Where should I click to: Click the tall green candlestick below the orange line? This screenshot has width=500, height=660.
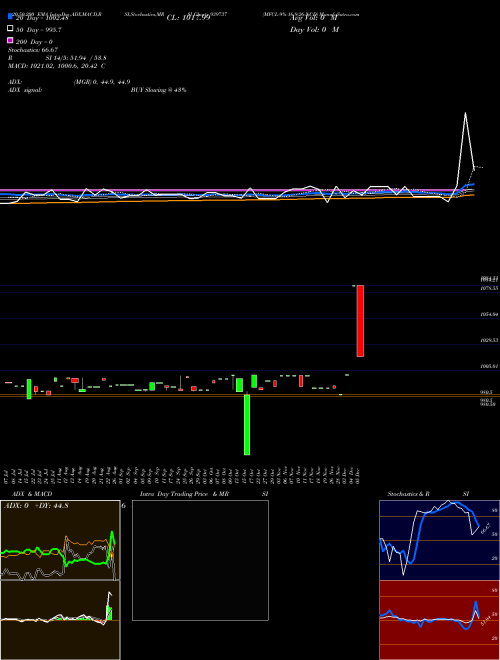247,424
